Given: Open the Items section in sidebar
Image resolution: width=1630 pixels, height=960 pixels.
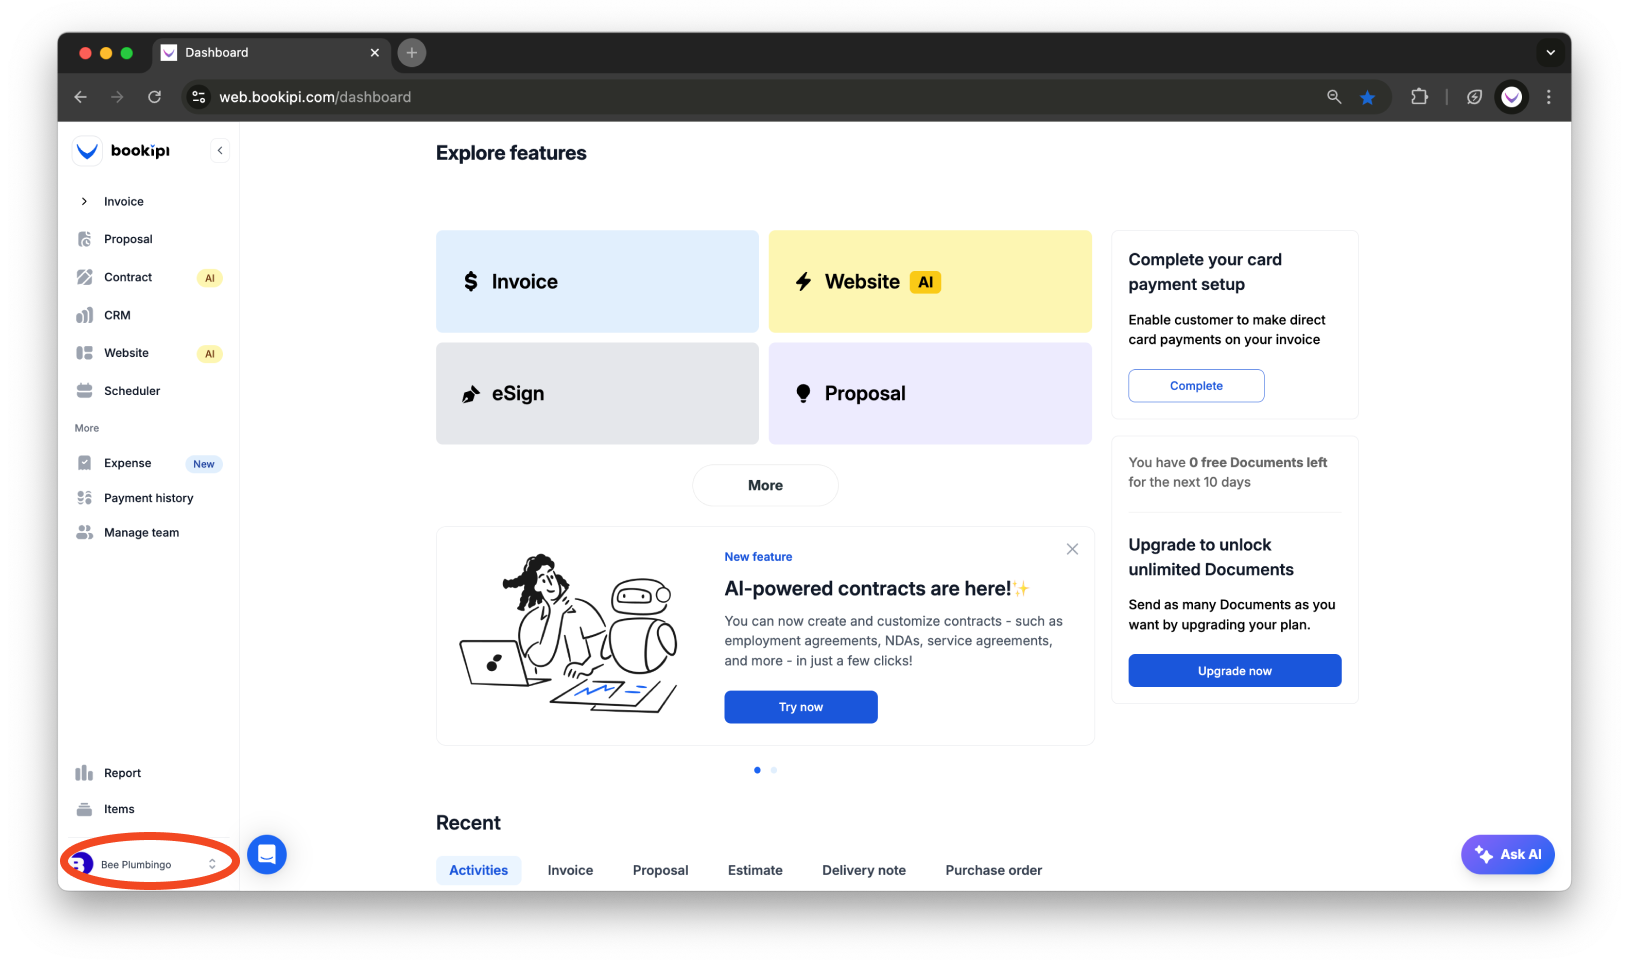Looking at the screenshot, I should (x=119, y=808).
